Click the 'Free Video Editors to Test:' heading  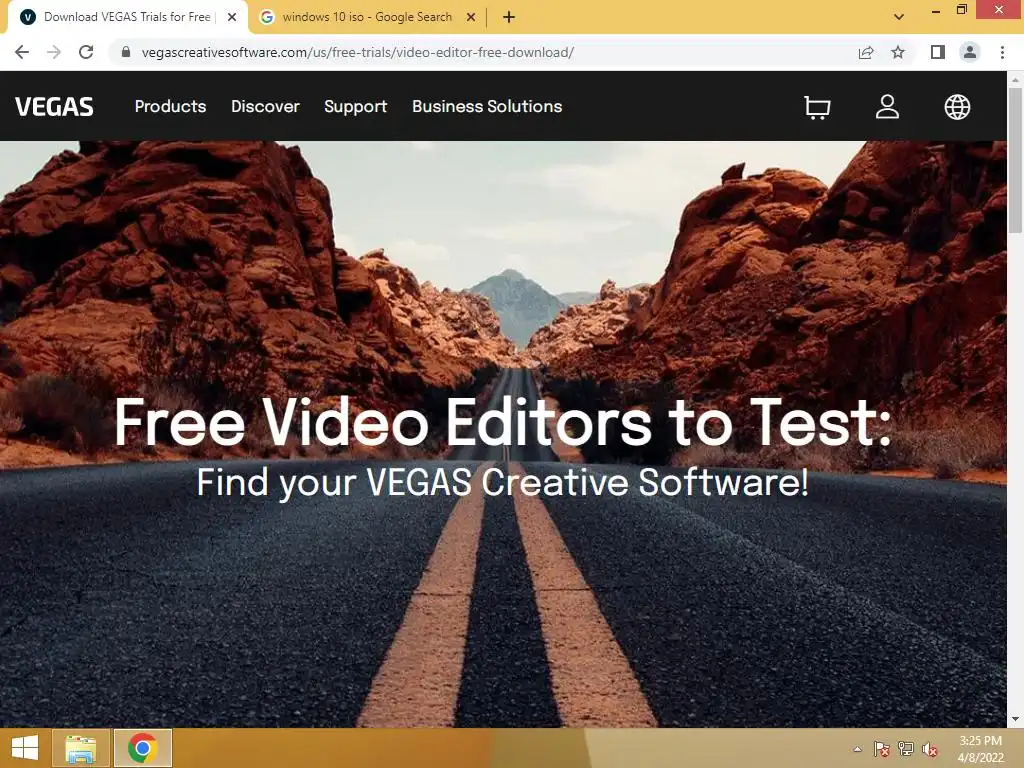(503, 423)
